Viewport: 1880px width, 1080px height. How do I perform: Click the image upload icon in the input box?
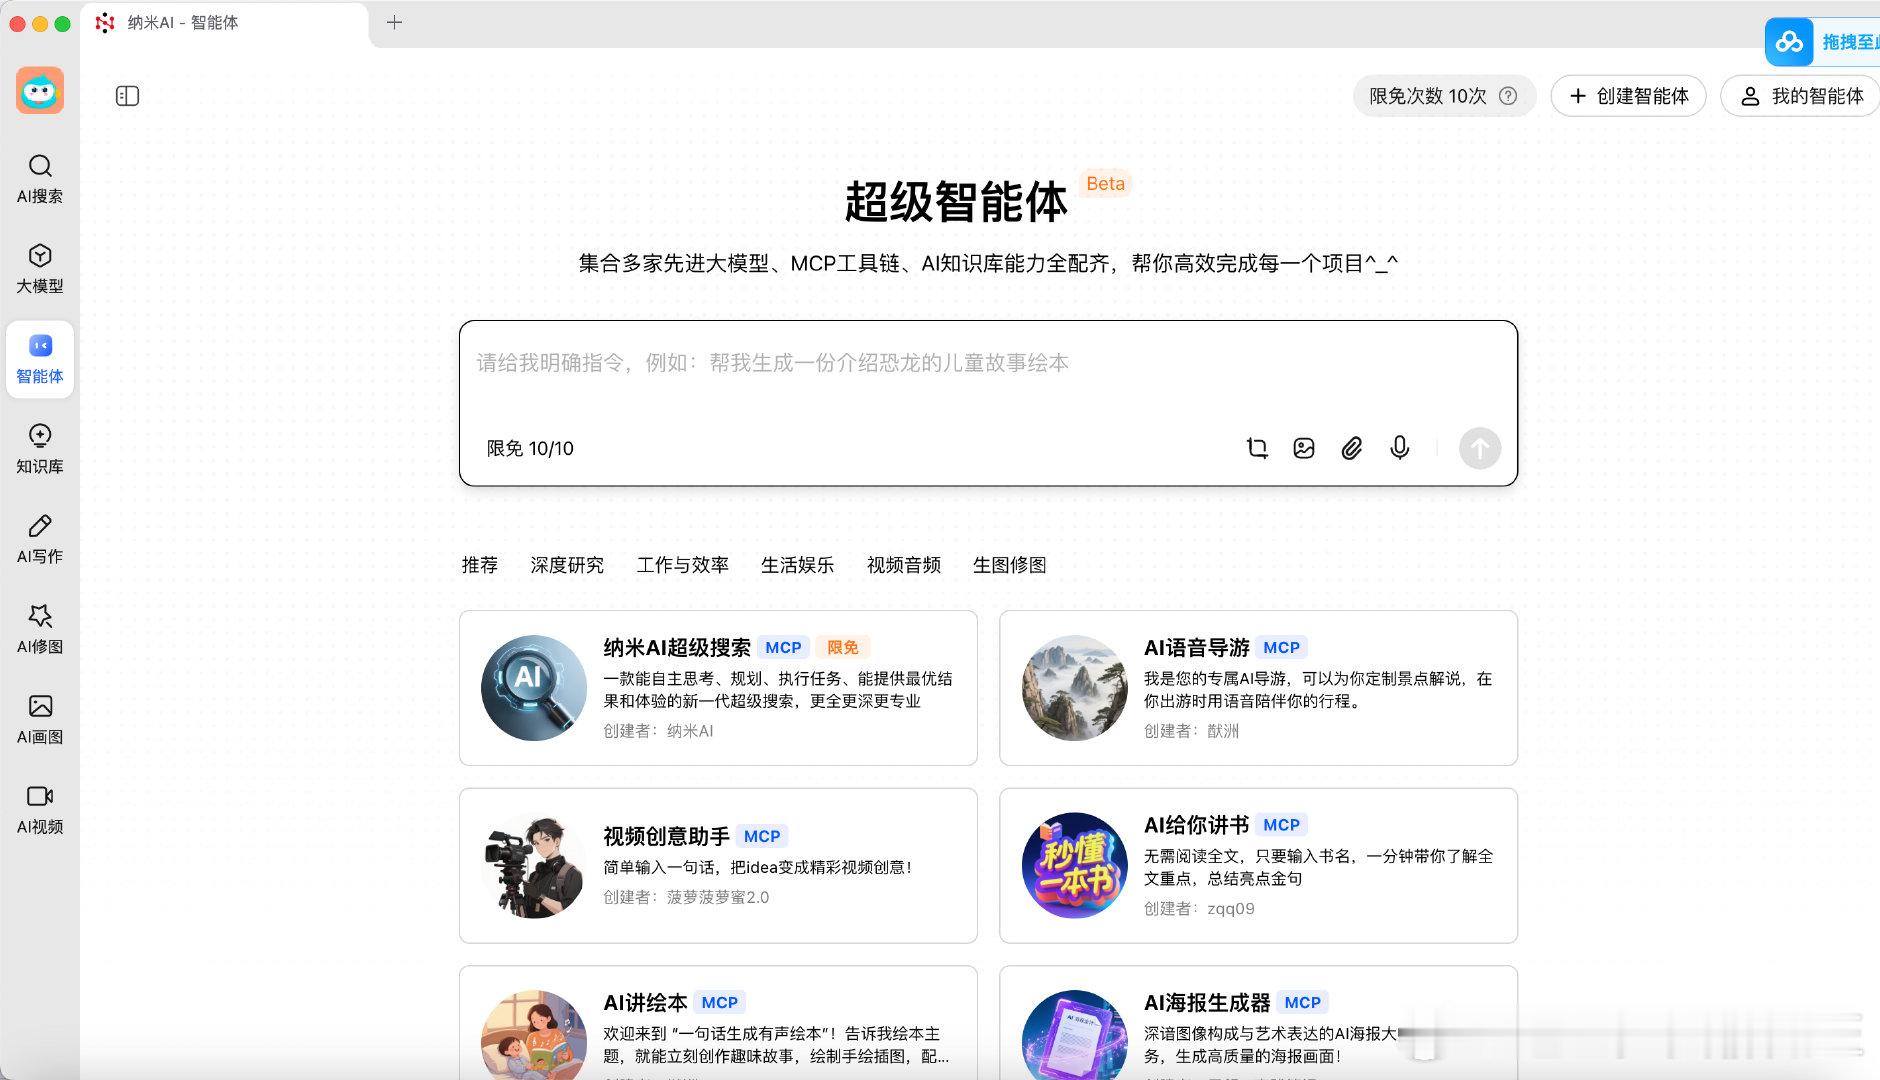1304,448
